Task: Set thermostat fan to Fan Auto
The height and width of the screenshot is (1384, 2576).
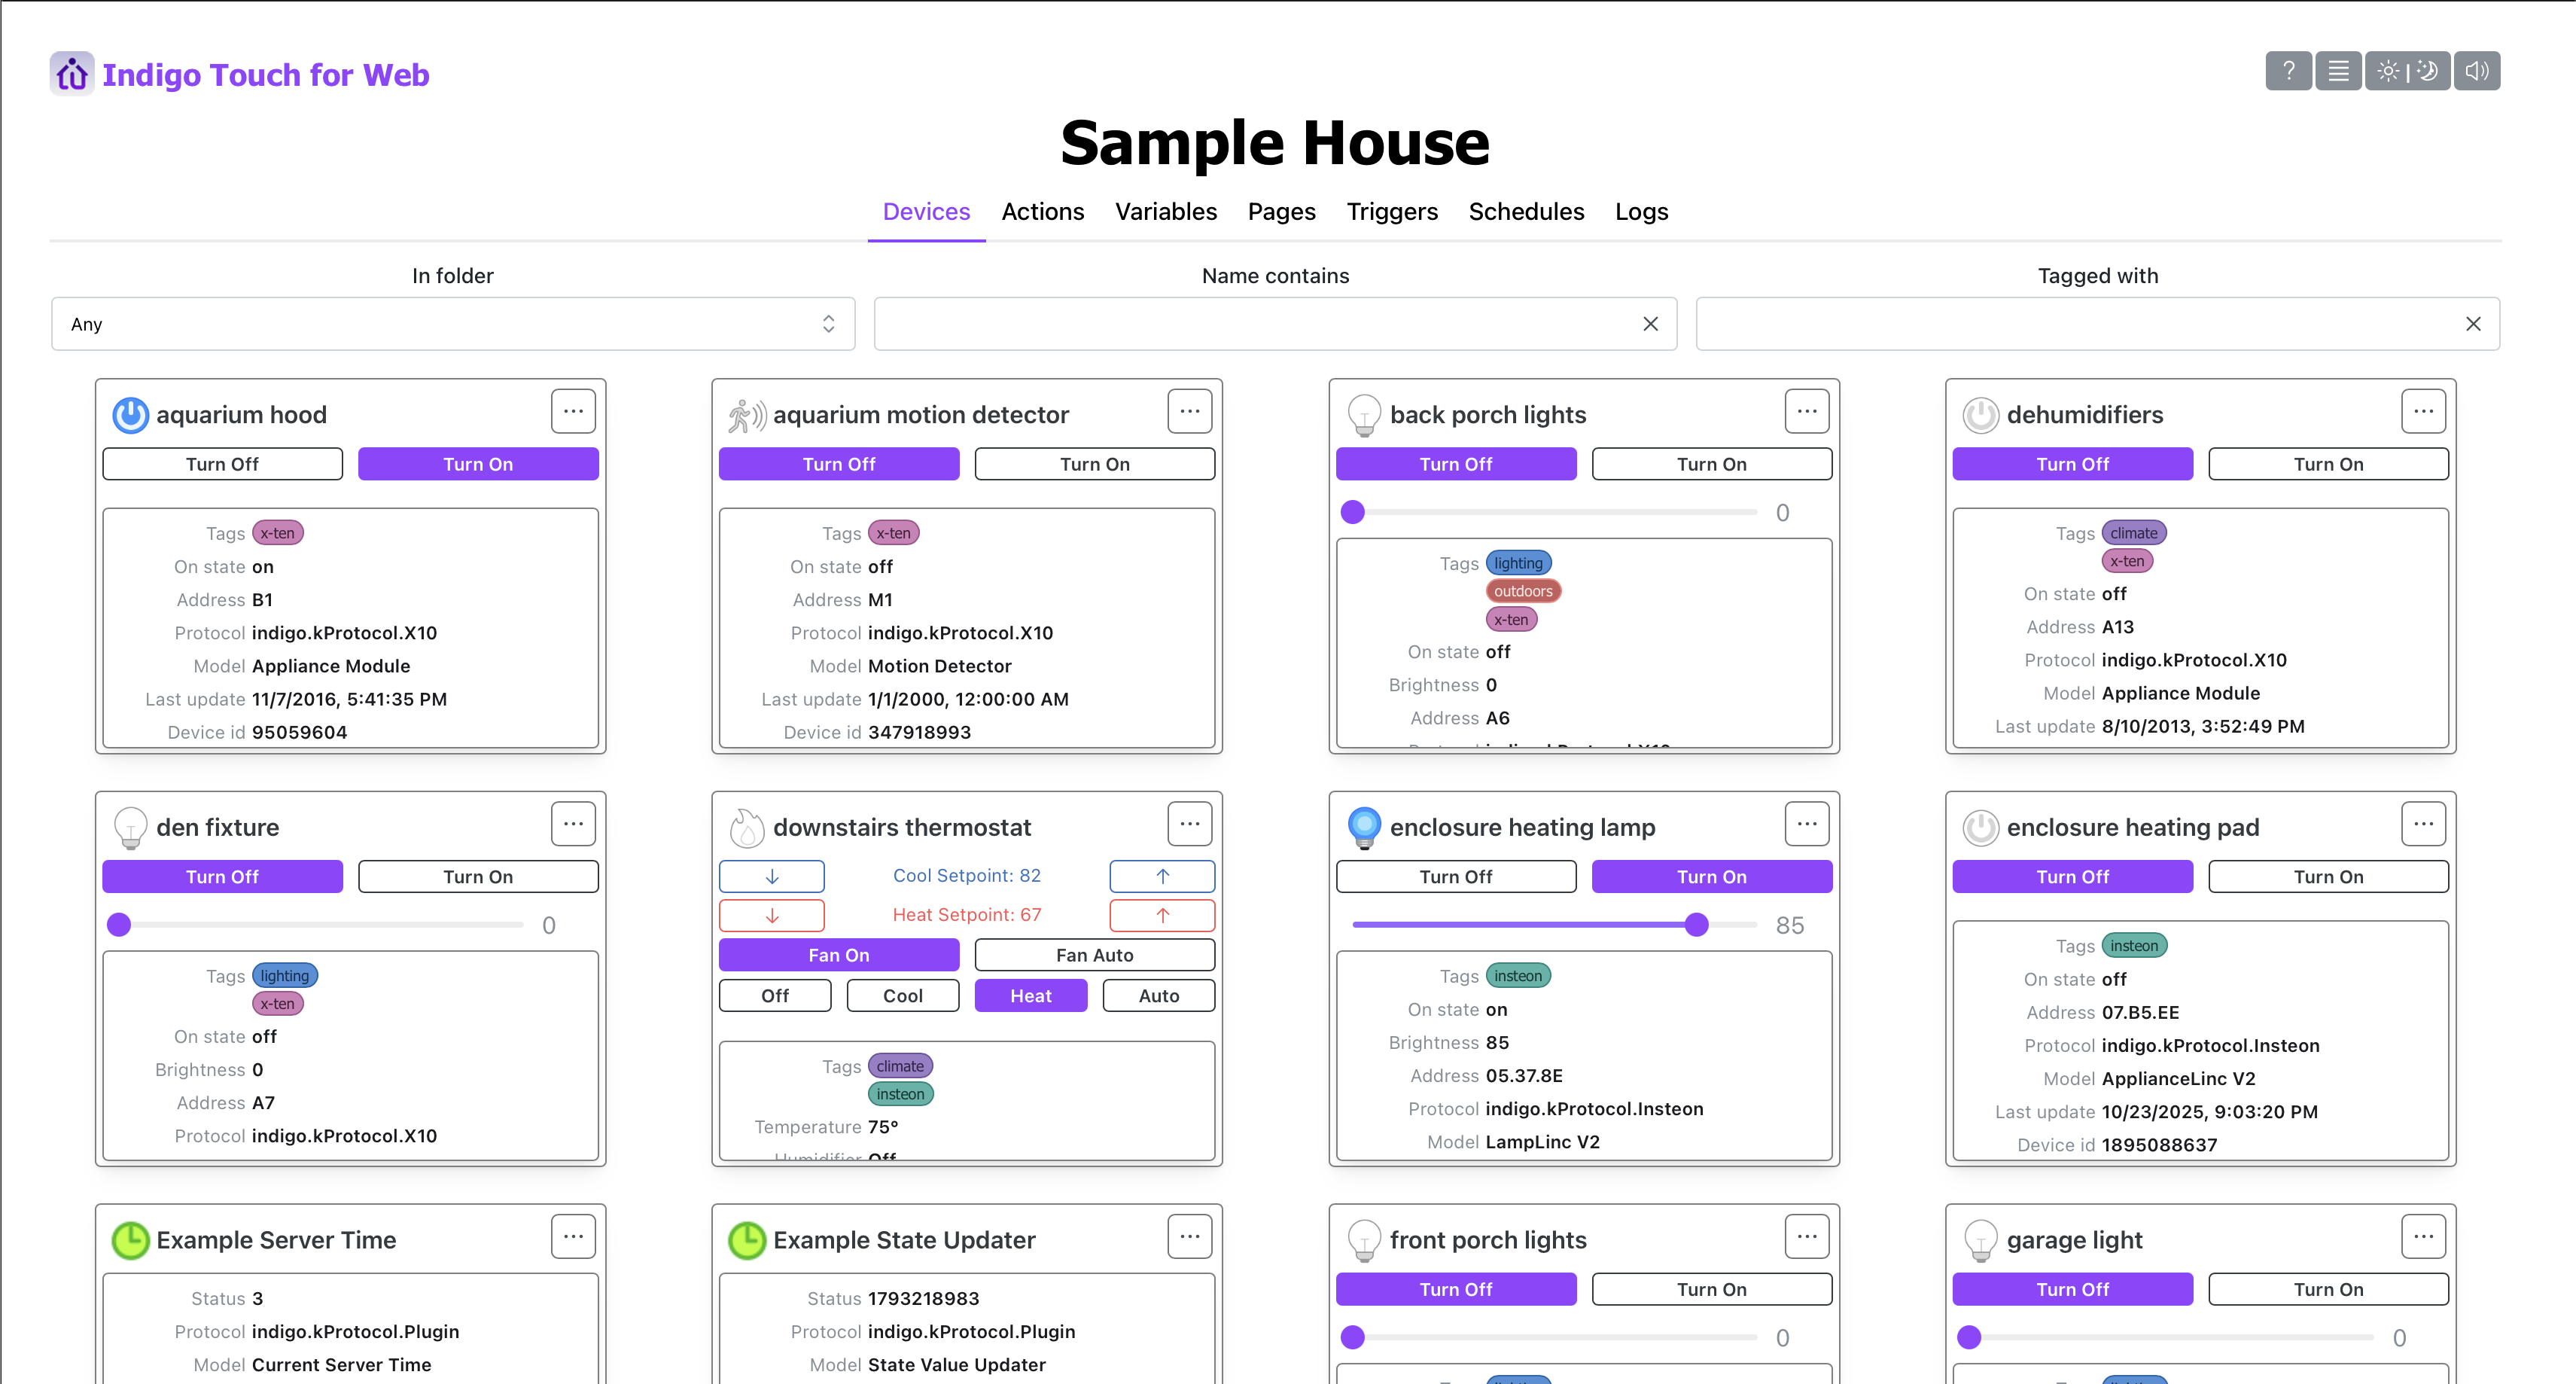Action: pos(1095,955)
